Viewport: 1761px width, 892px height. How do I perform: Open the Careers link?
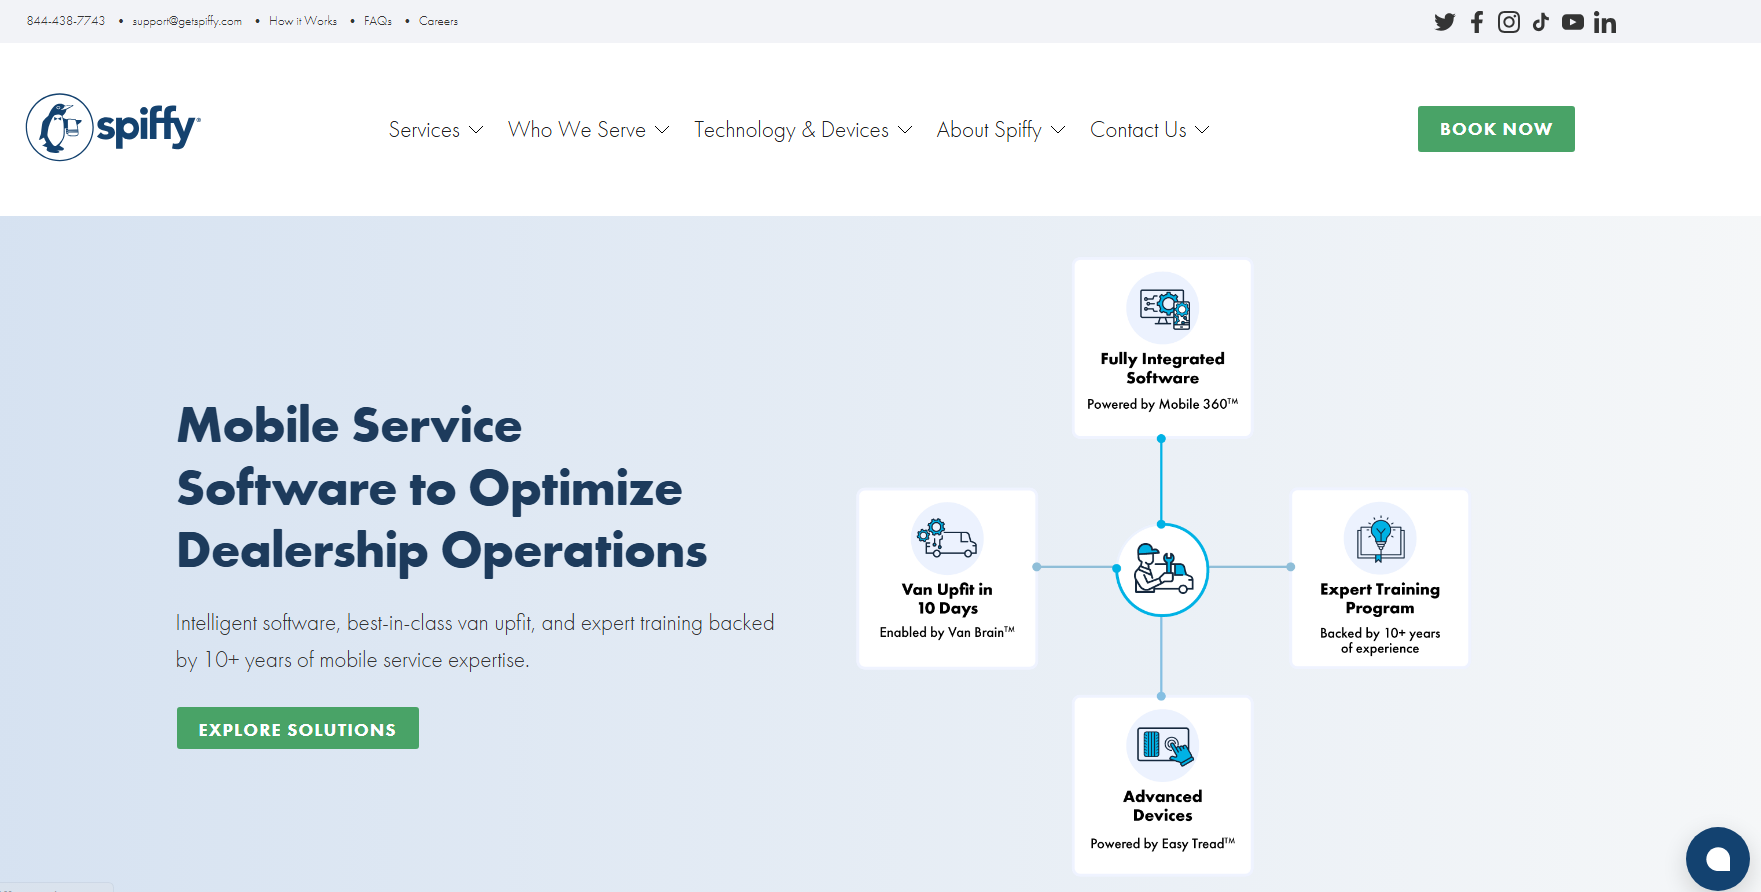[438, 21]
